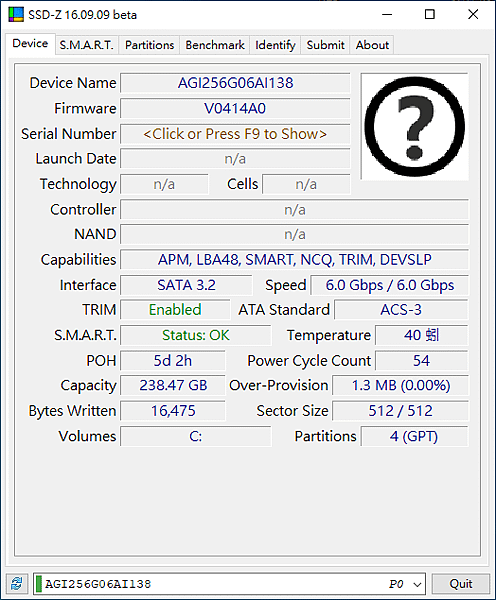
Task: Click the Technology n/a field
Action: [165, 184]
